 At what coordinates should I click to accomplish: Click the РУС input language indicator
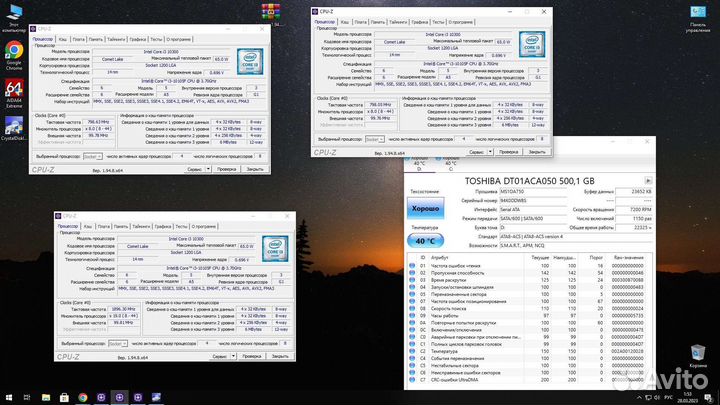tap(669, 398)
